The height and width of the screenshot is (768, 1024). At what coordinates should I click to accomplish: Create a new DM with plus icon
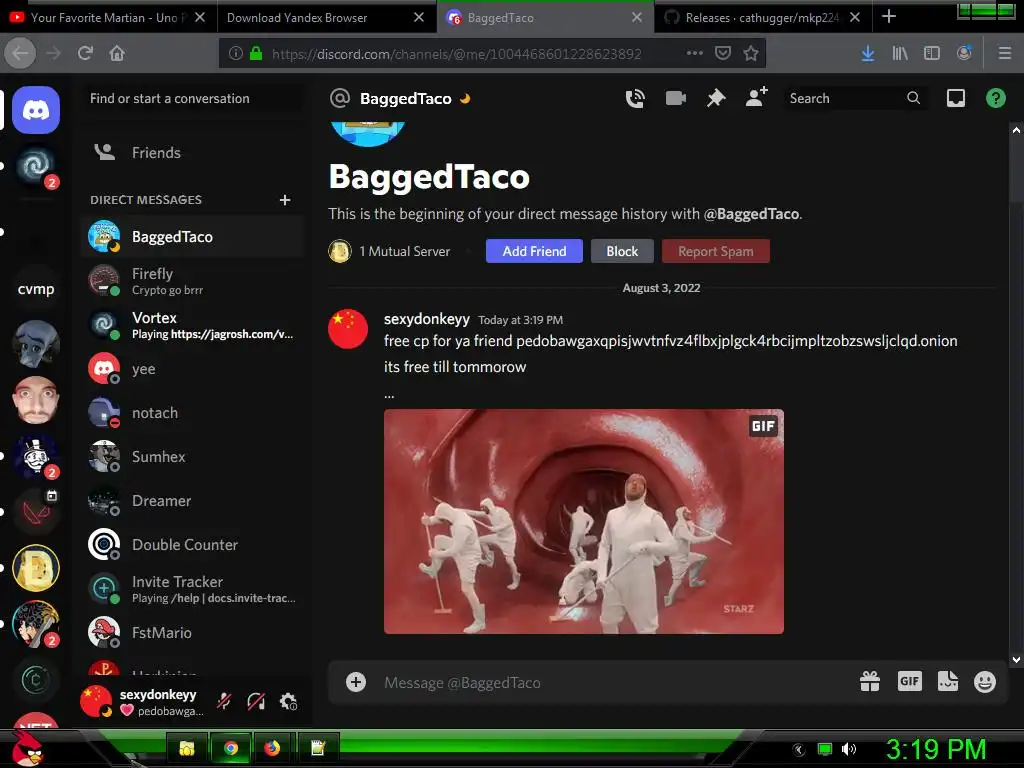(x=285, y=200)
